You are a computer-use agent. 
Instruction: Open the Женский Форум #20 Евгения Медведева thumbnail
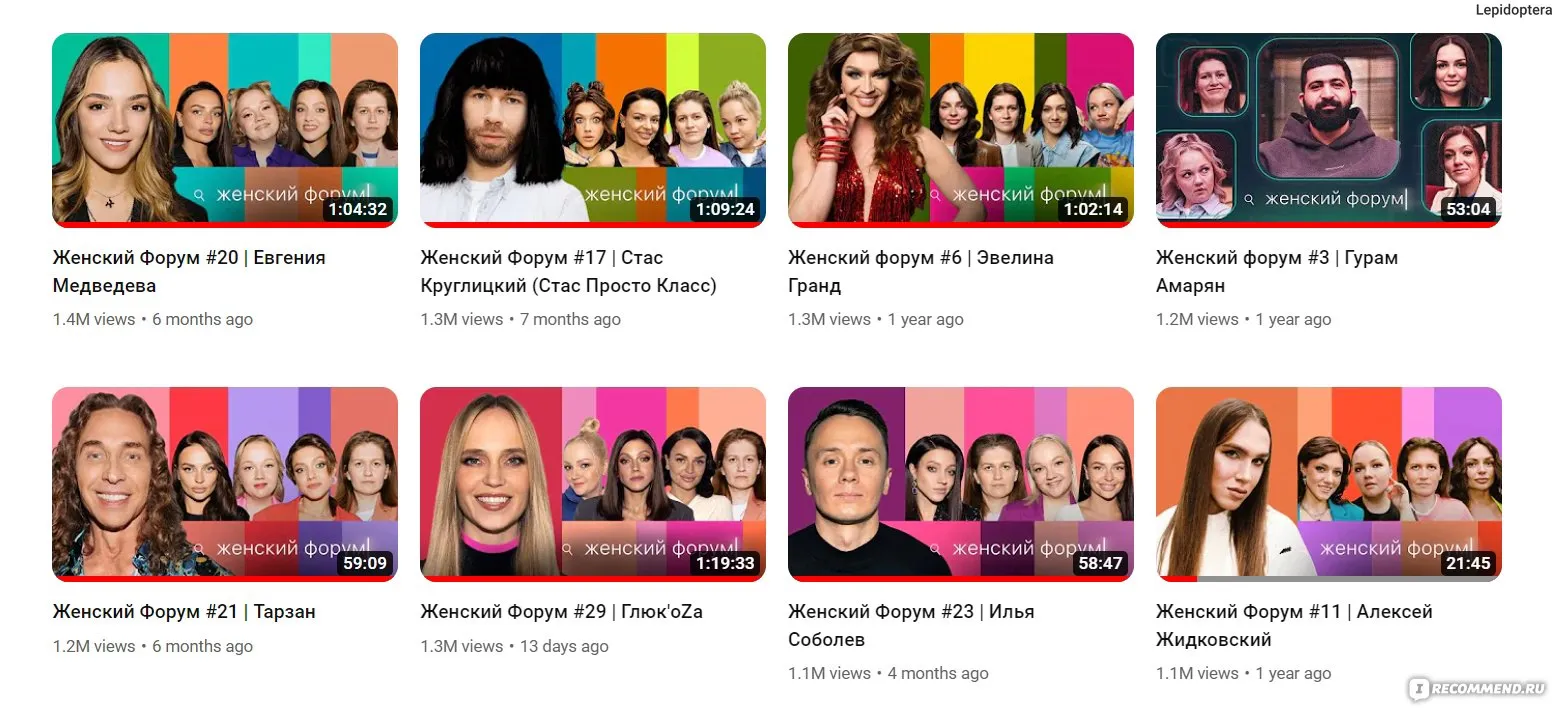click(225, 130)
